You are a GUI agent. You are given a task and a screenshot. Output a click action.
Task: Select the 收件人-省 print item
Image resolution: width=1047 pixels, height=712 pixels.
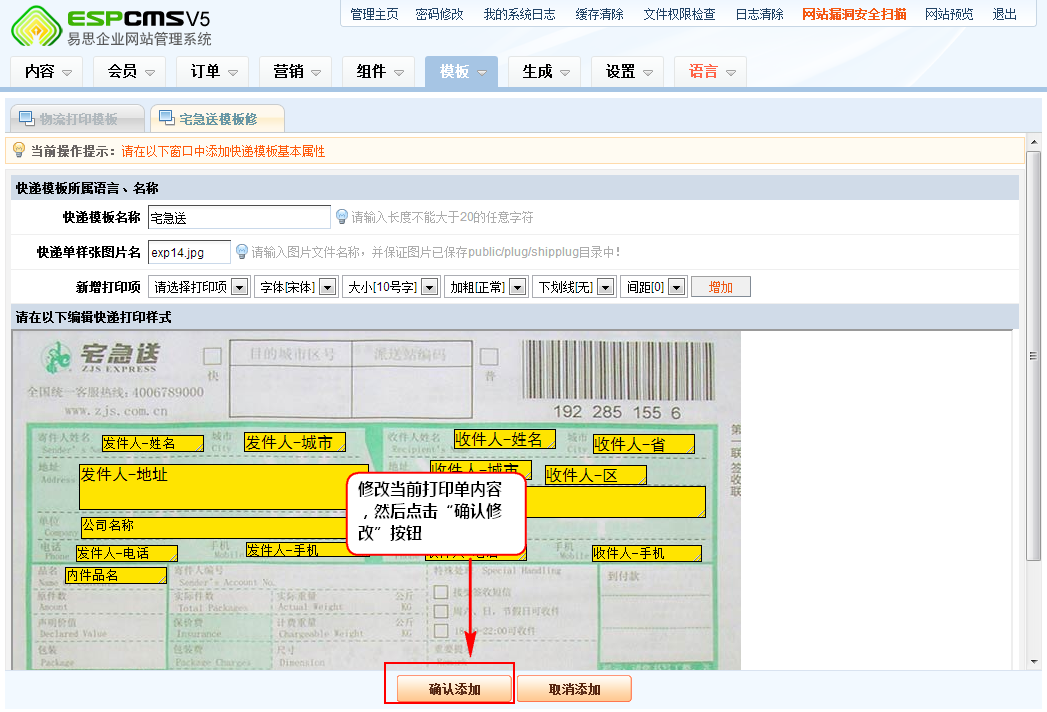[x=644, y=444]
